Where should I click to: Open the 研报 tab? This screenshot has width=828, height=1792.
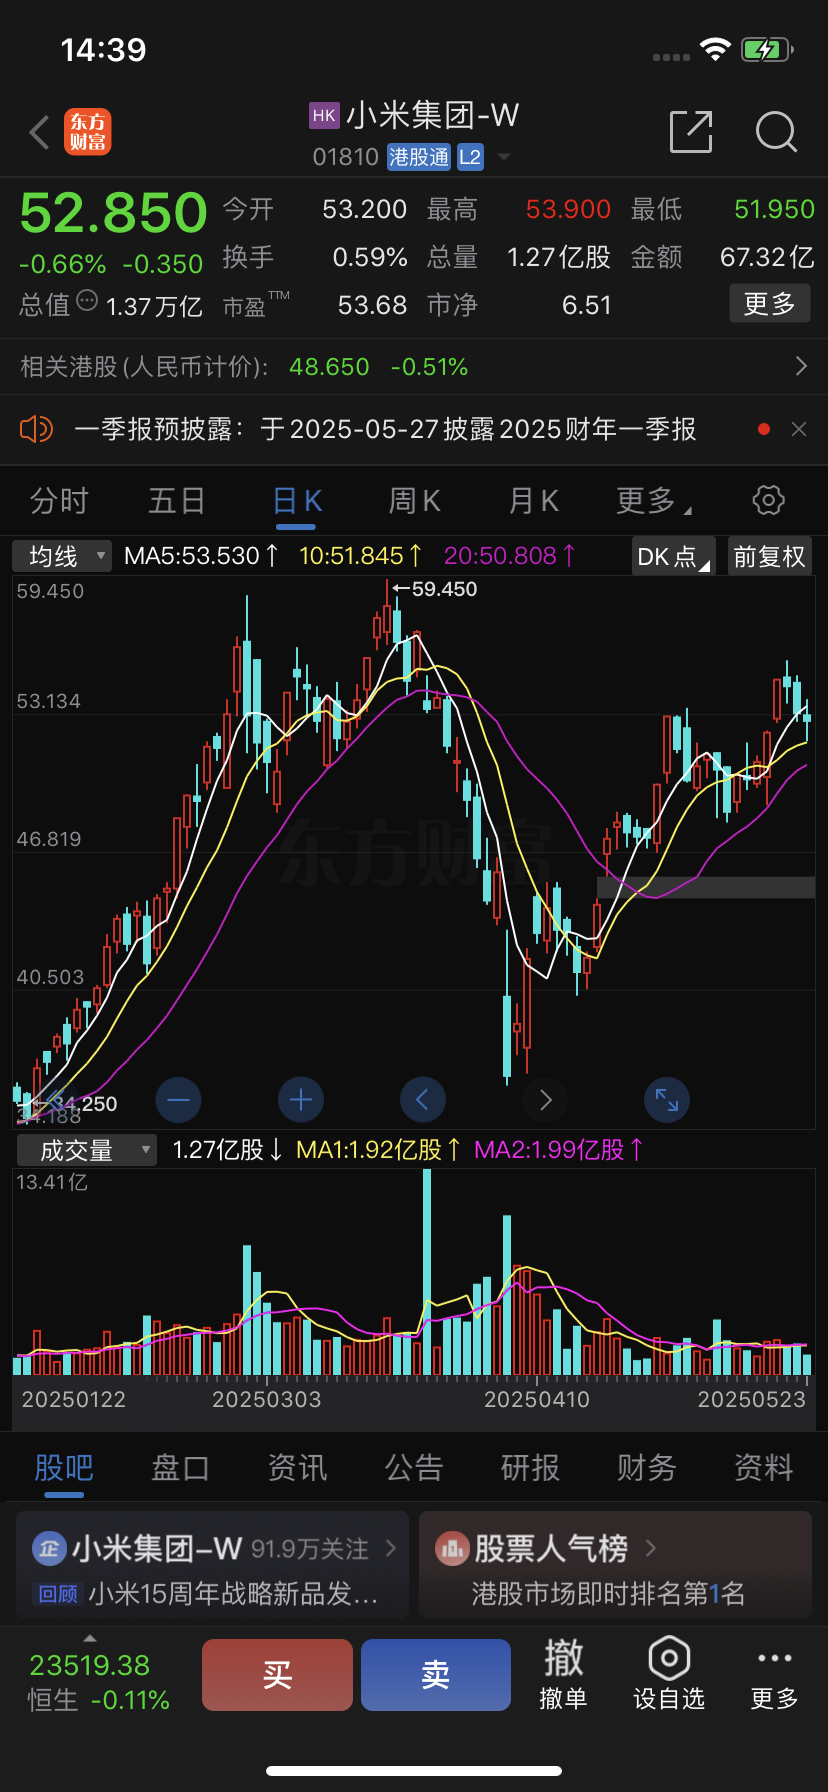click(530, 1468)
